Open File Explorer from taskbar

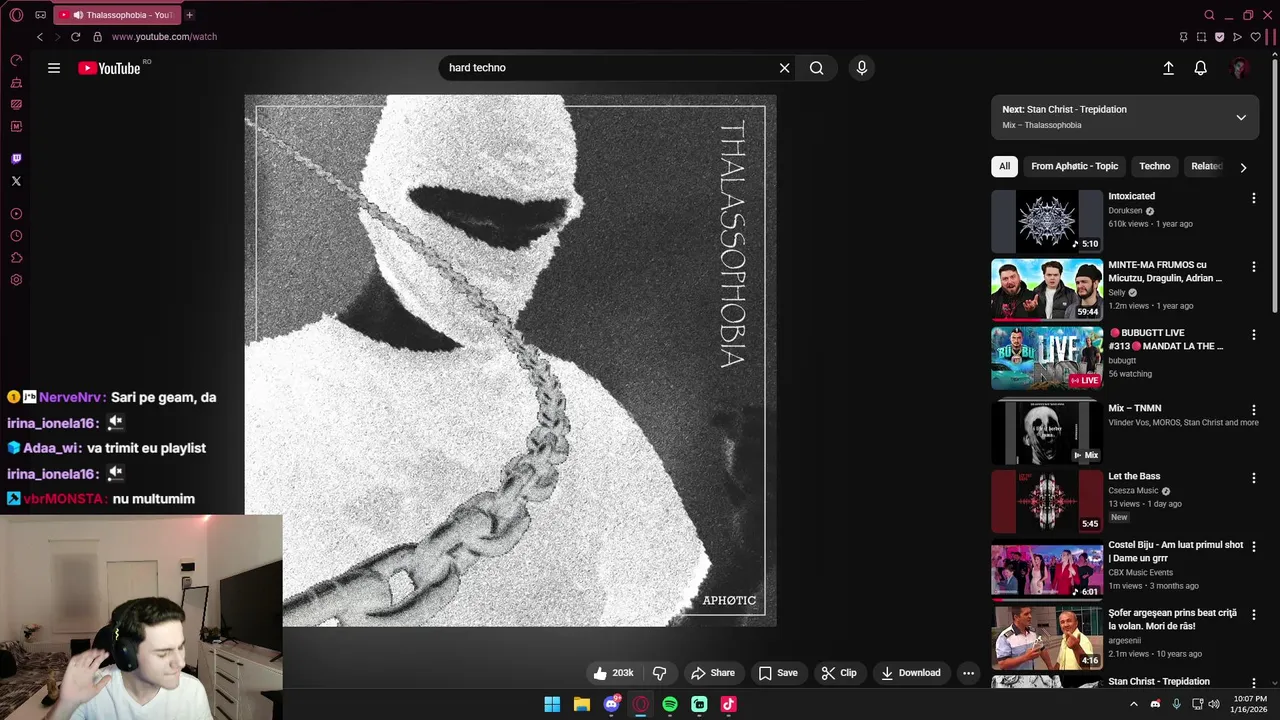click(581, 704)
